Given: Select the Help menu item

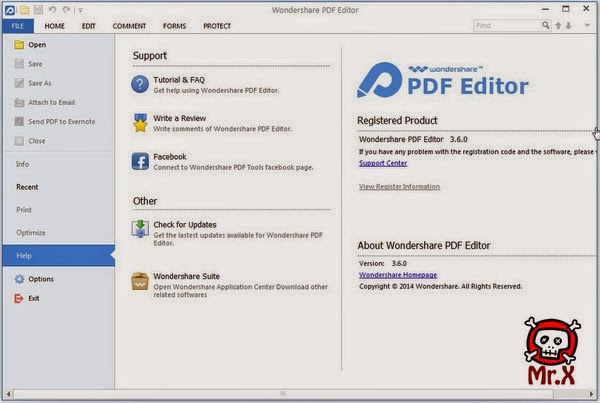Looking at the screenshot, I should [x=59, y=255].
